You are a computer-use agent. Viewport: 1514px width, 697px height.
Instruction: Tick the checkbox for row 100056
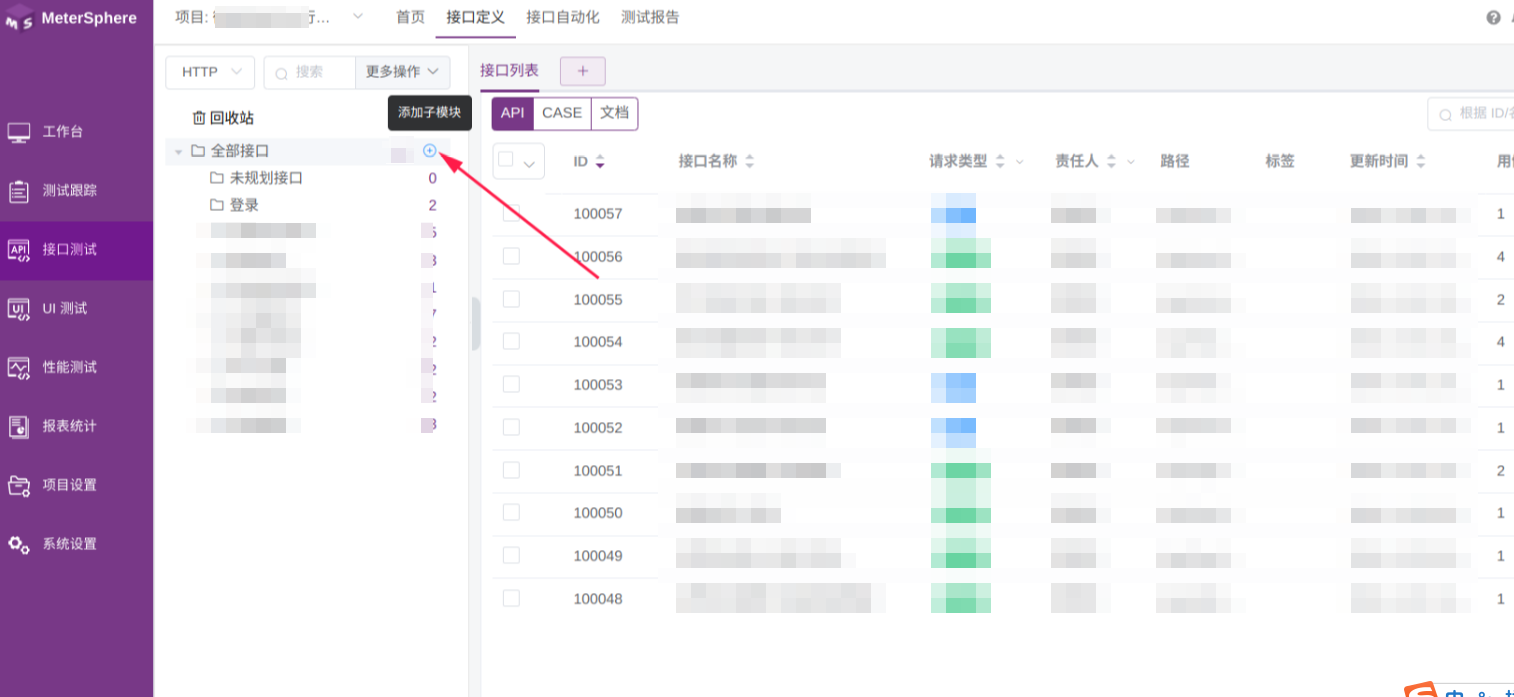(511, 256)
